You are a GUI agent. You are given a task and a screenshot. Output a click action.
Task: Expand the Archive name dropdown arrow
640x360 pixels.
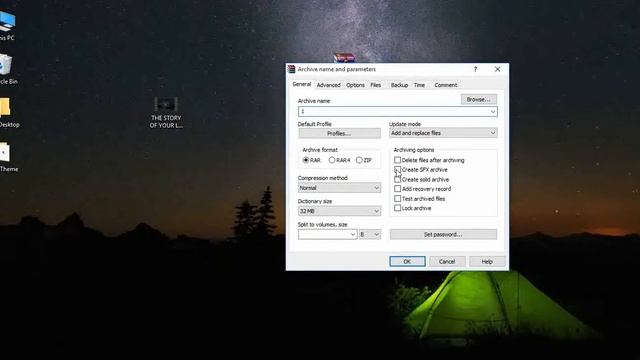(x=493, y=111)
